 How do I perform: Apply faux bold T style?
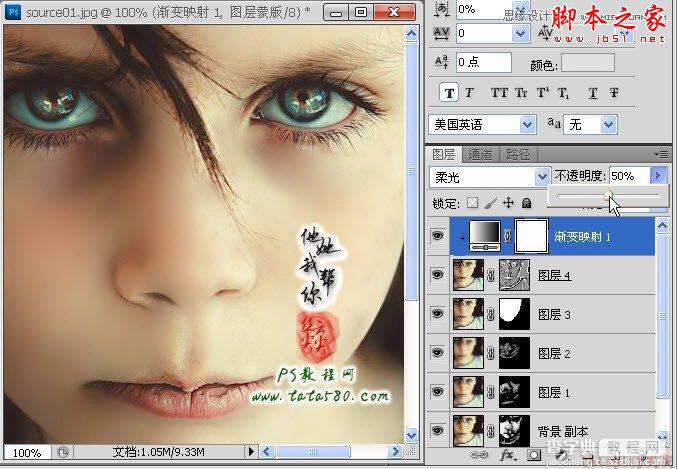click(x=449, y=93)
